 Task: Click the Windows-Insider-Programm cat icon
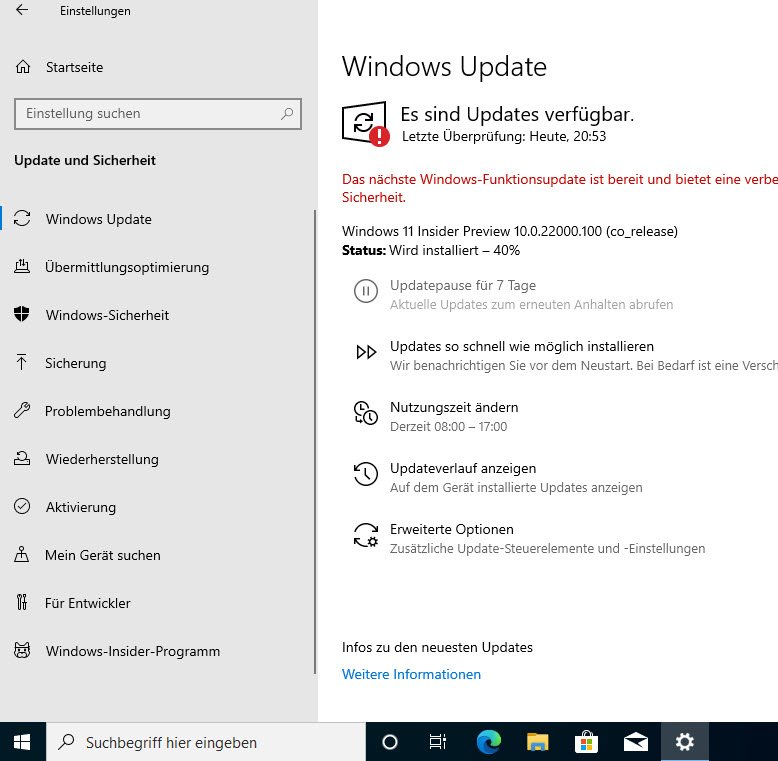[22, 650]
